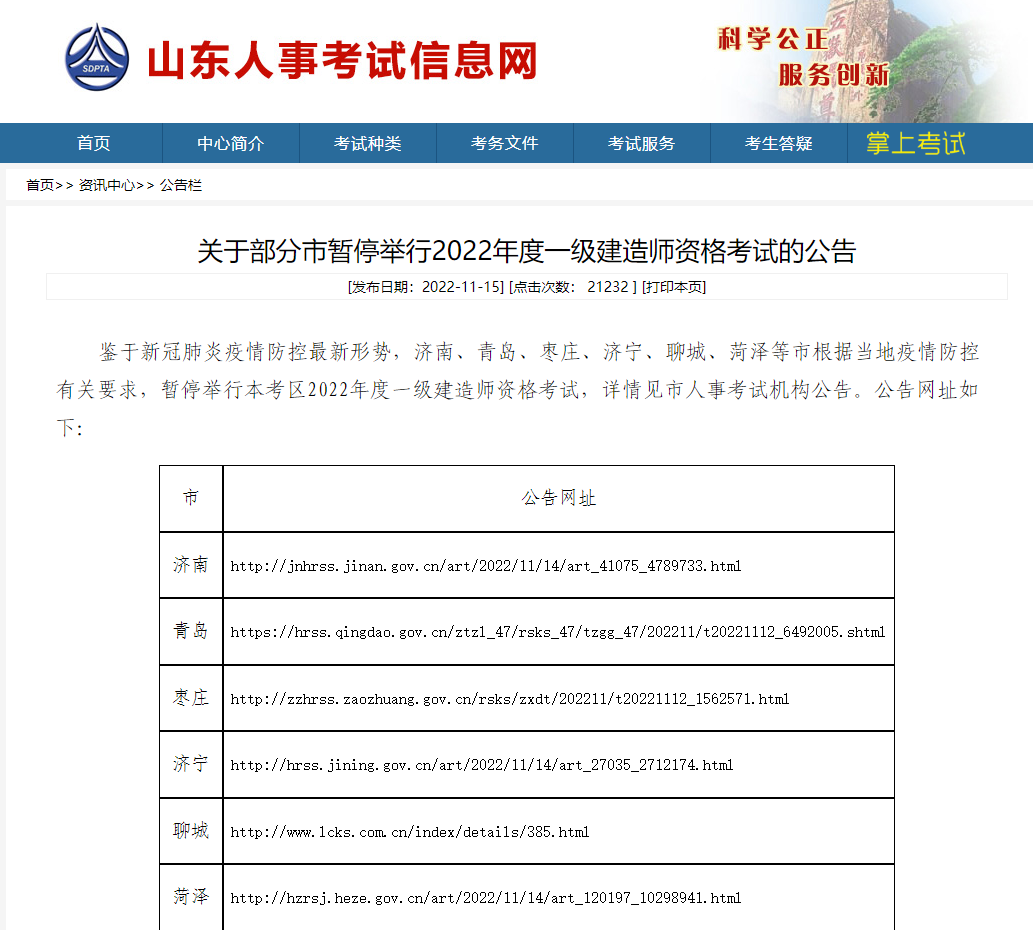The width and height of the screenshot is (1033, 930).
Task: Click the 掌上考试 banner button
Action: click(915, 144)
